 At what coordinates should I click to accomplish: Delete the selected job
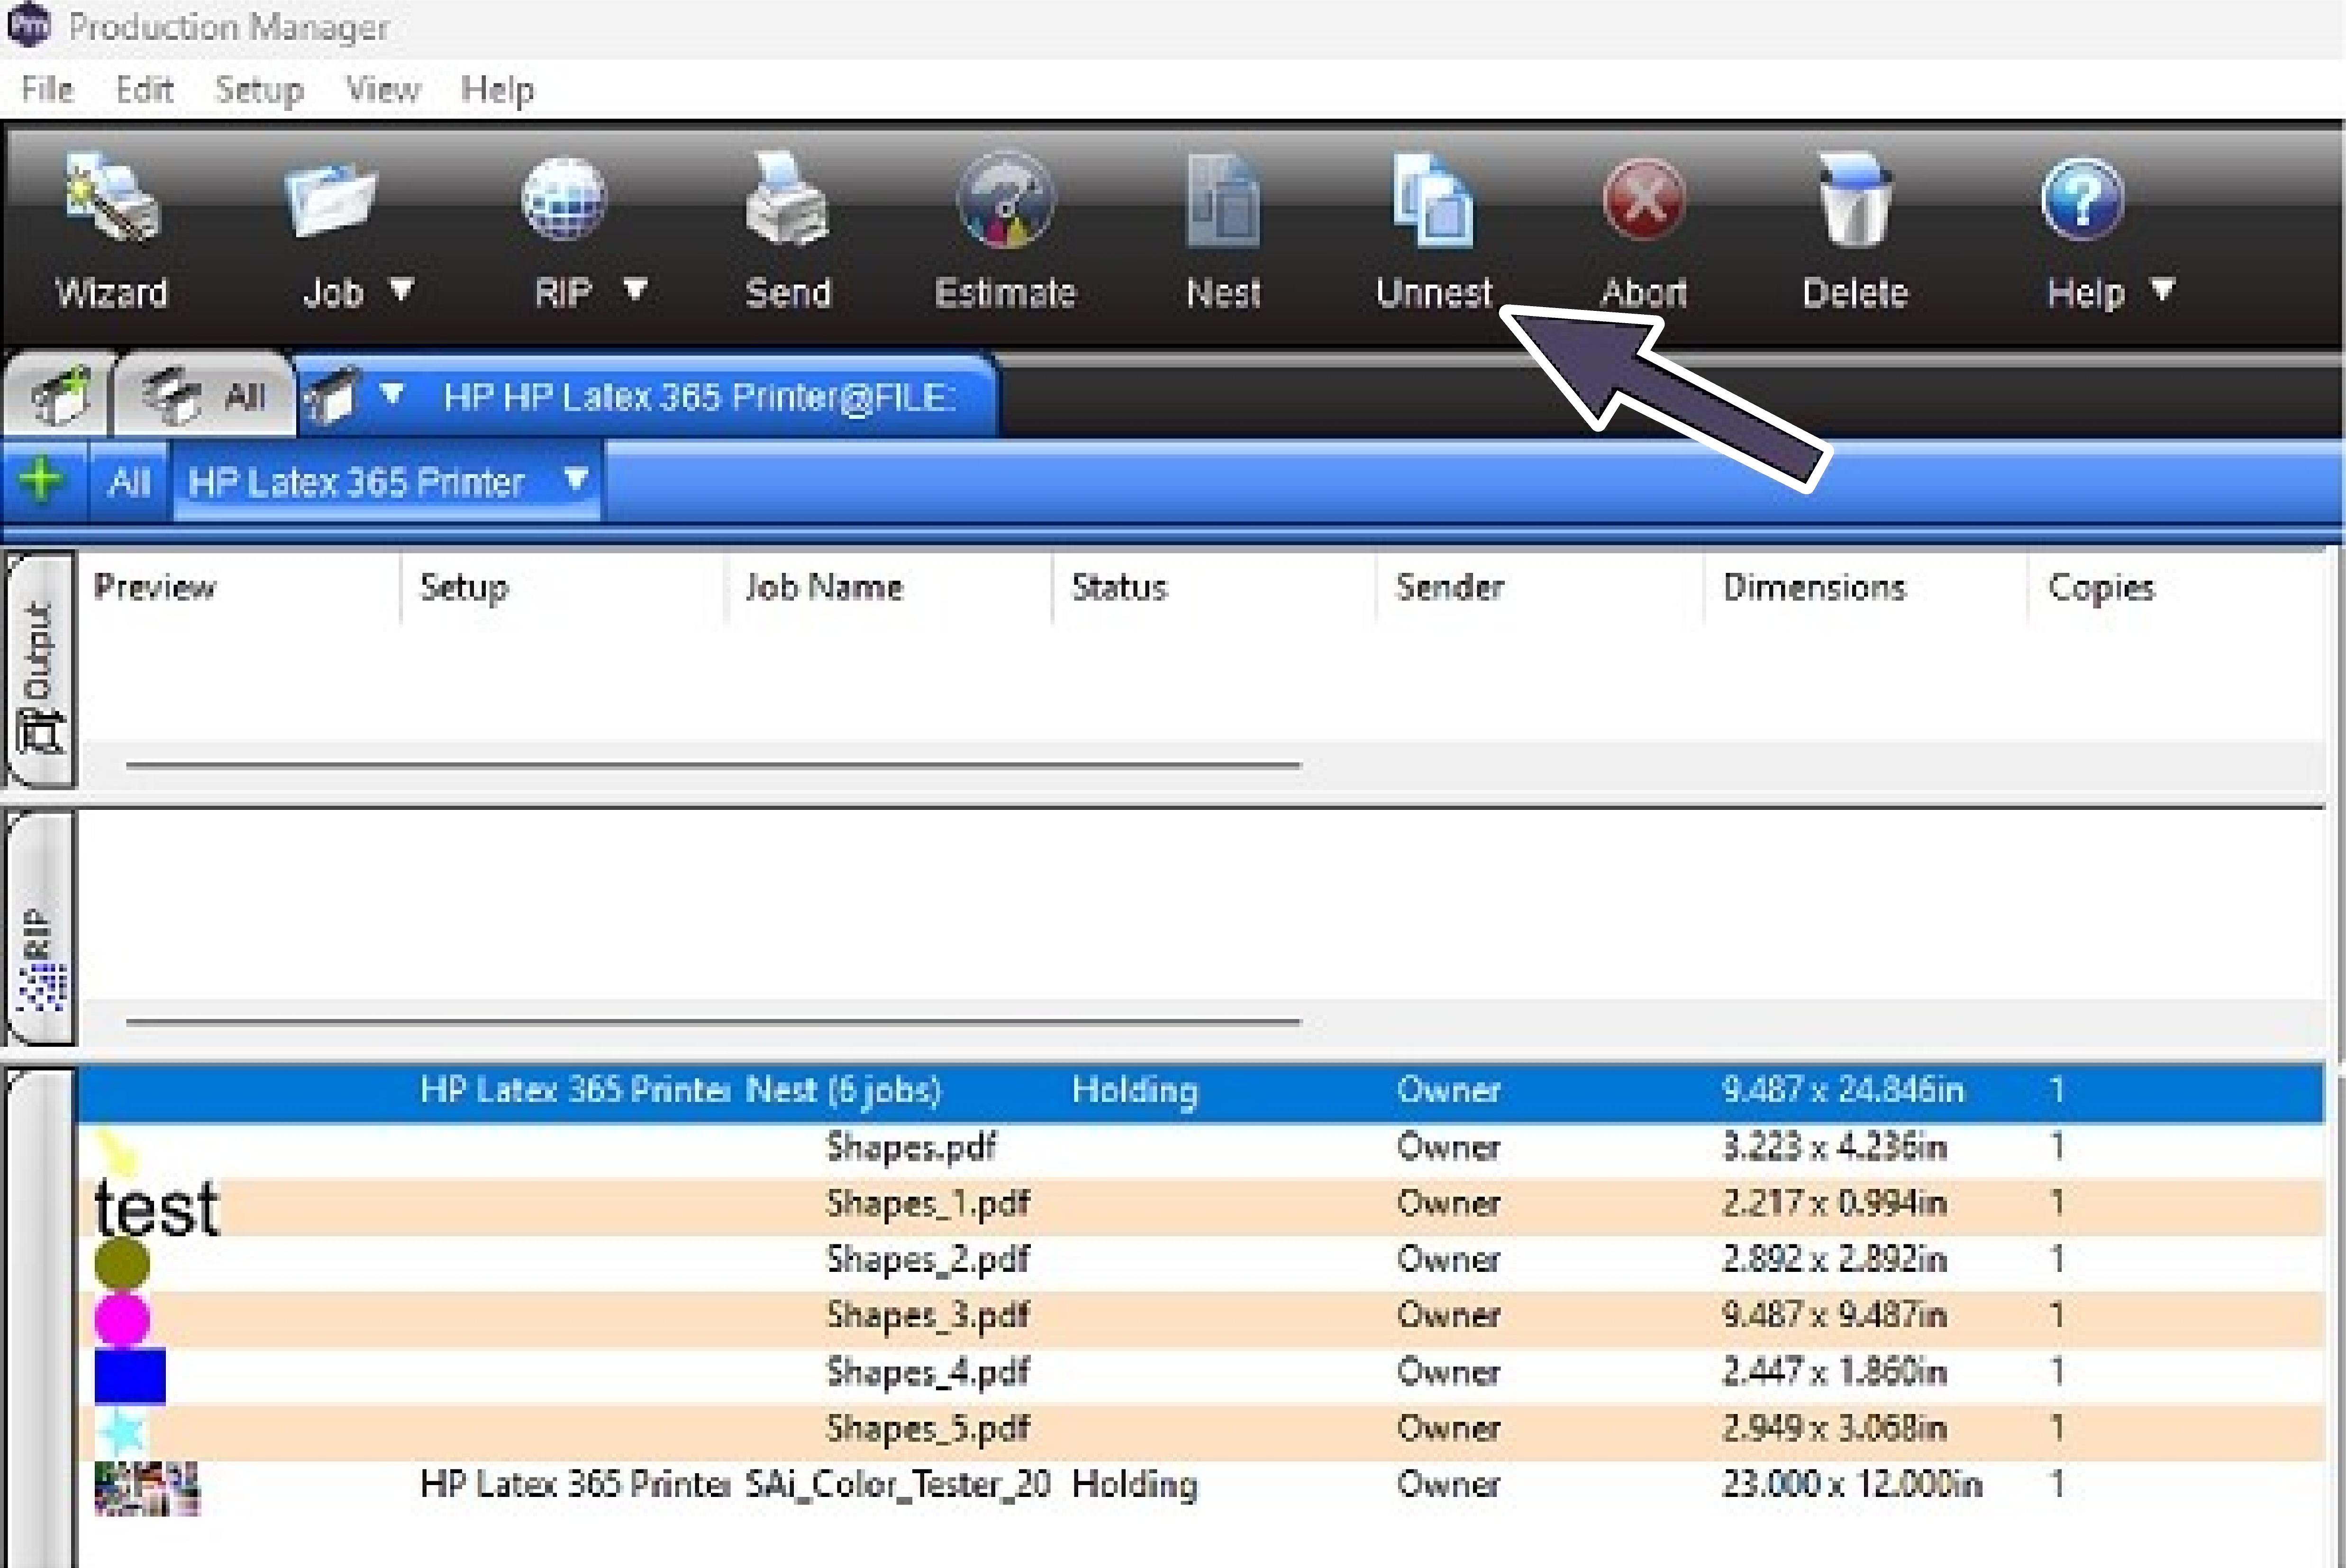(x=1855, y=231)
